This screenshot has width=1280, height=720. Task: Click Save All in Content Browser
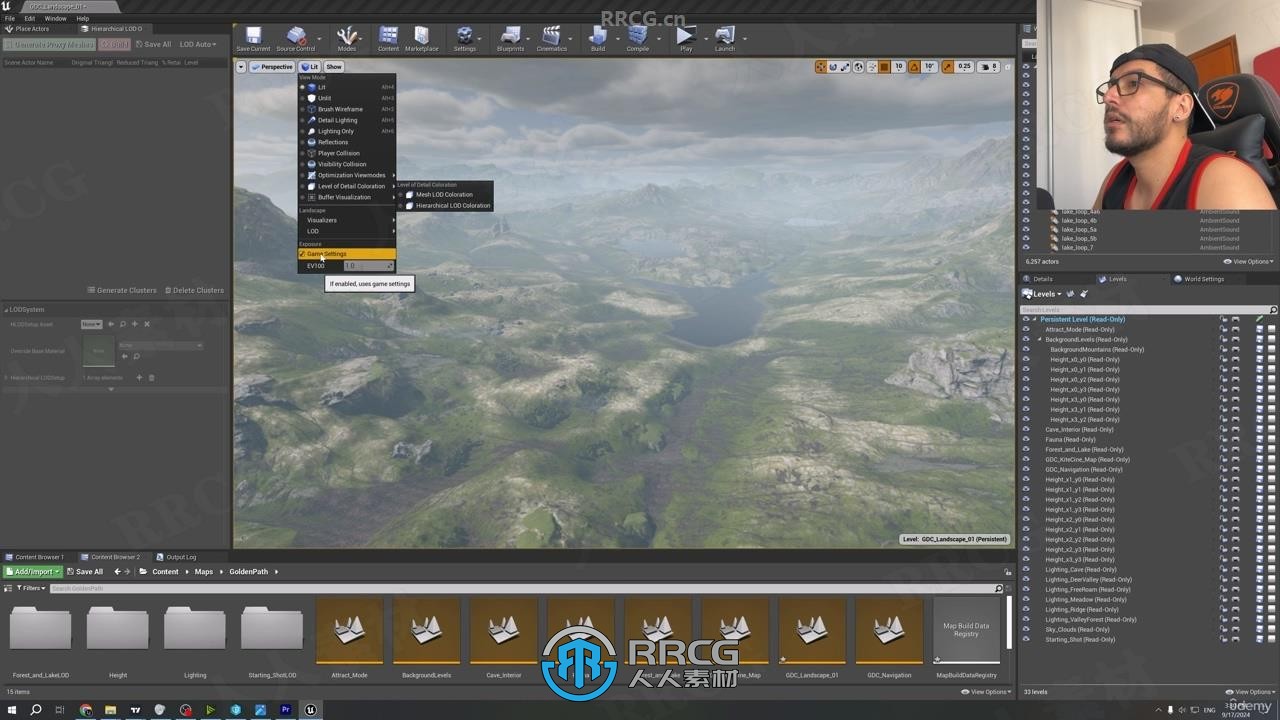[x=84, y=572]
